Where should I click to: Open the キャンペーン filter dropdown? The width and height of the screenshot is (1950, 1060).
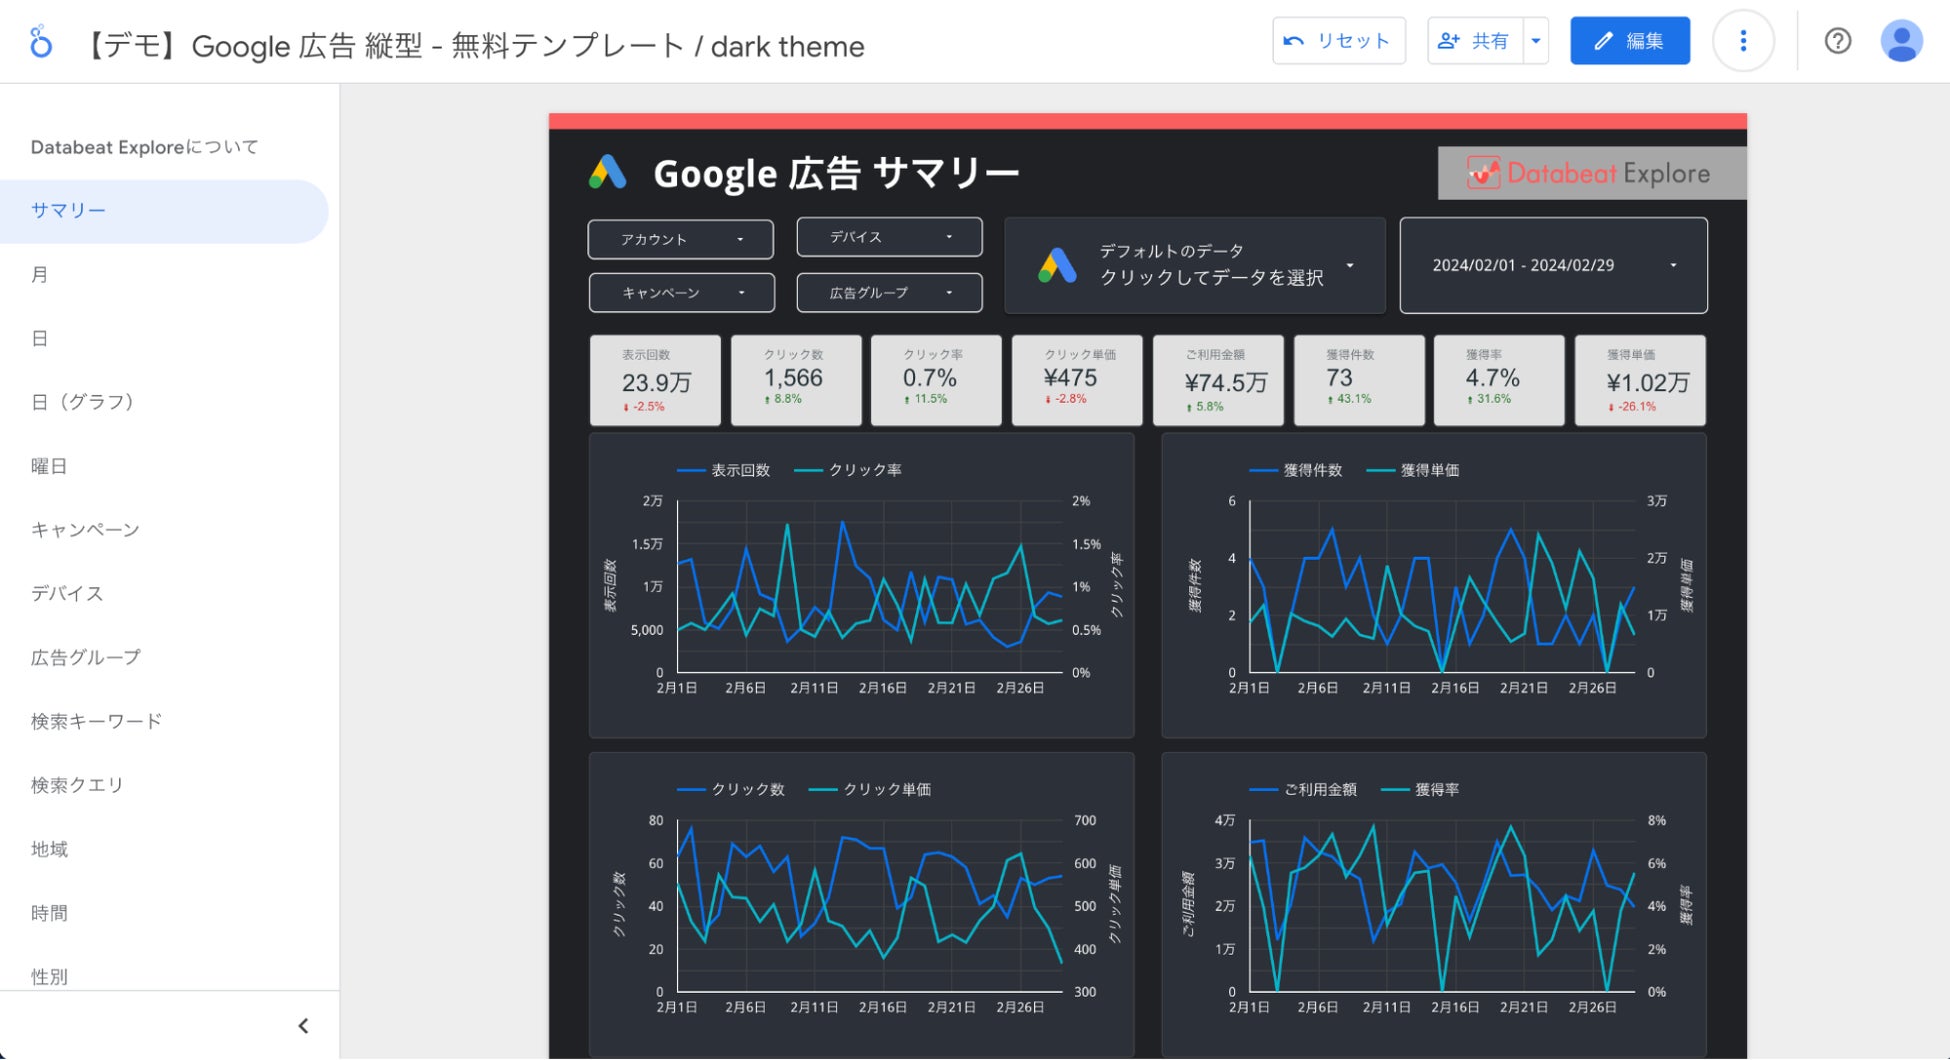pos(681,293)
